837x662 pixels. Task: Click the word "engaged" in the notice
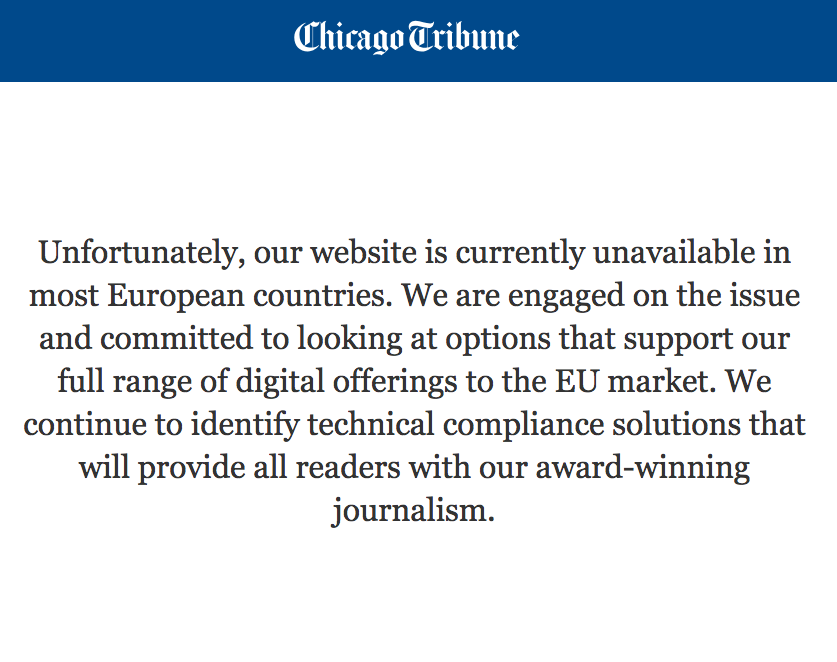point(566,296)
